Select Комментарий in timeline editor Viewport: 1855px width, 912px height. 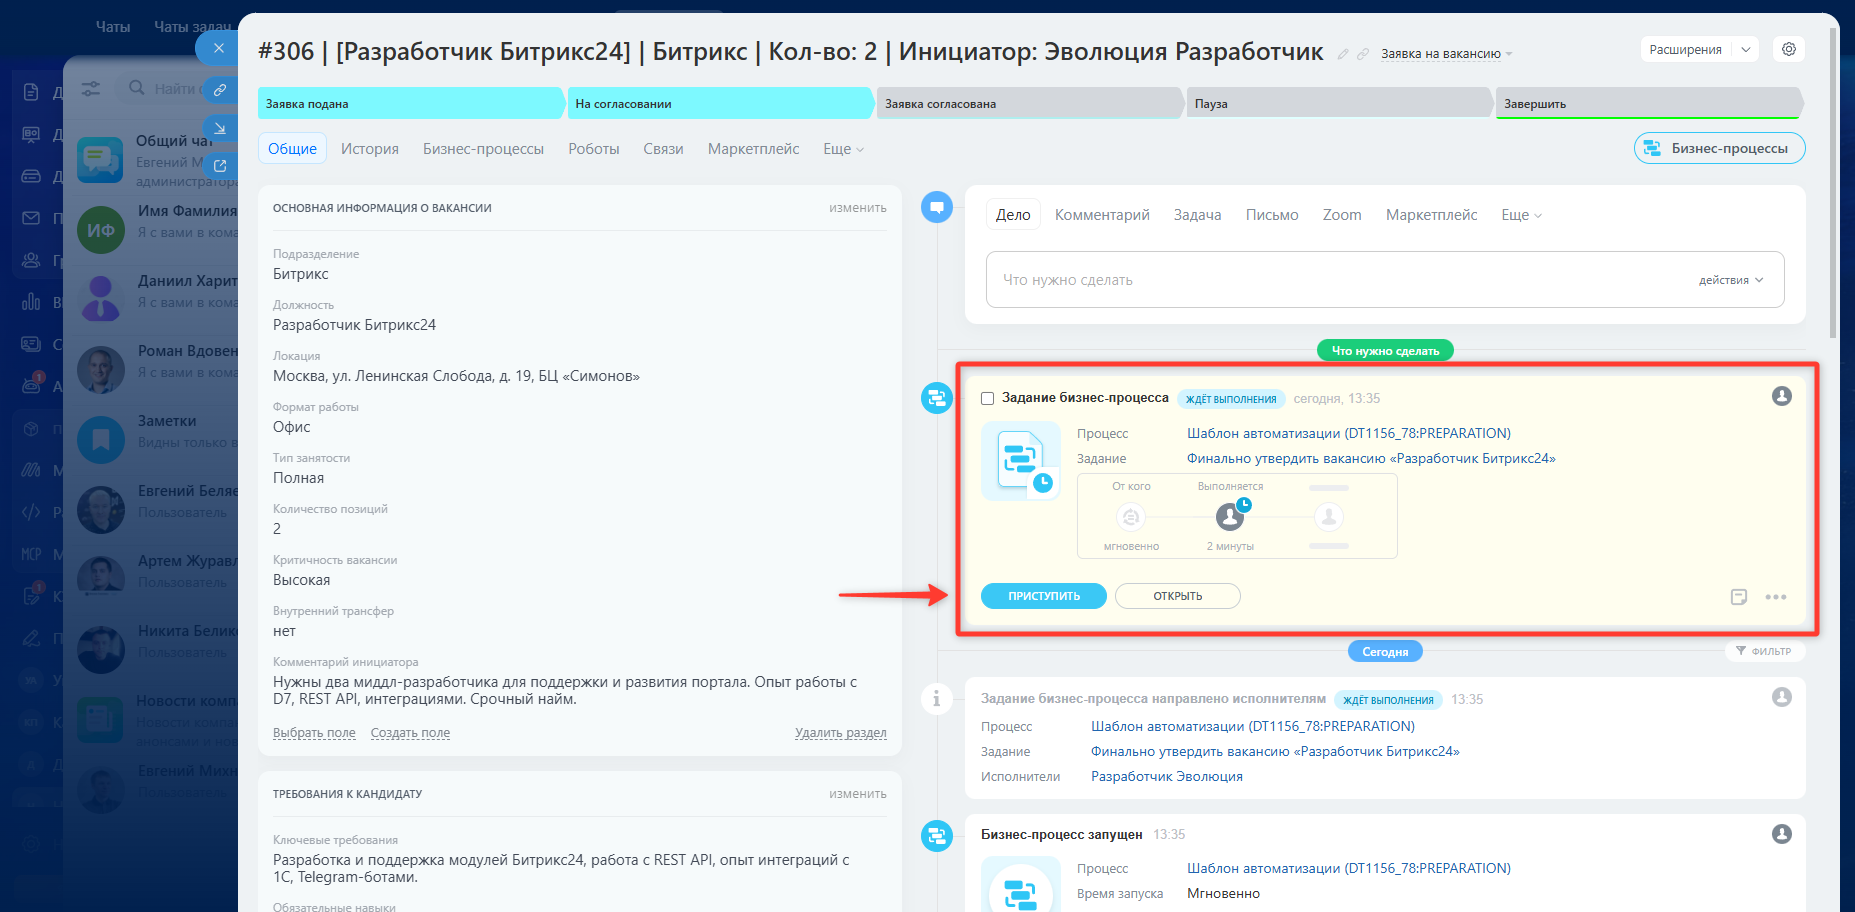click(x=1102, y=215)
